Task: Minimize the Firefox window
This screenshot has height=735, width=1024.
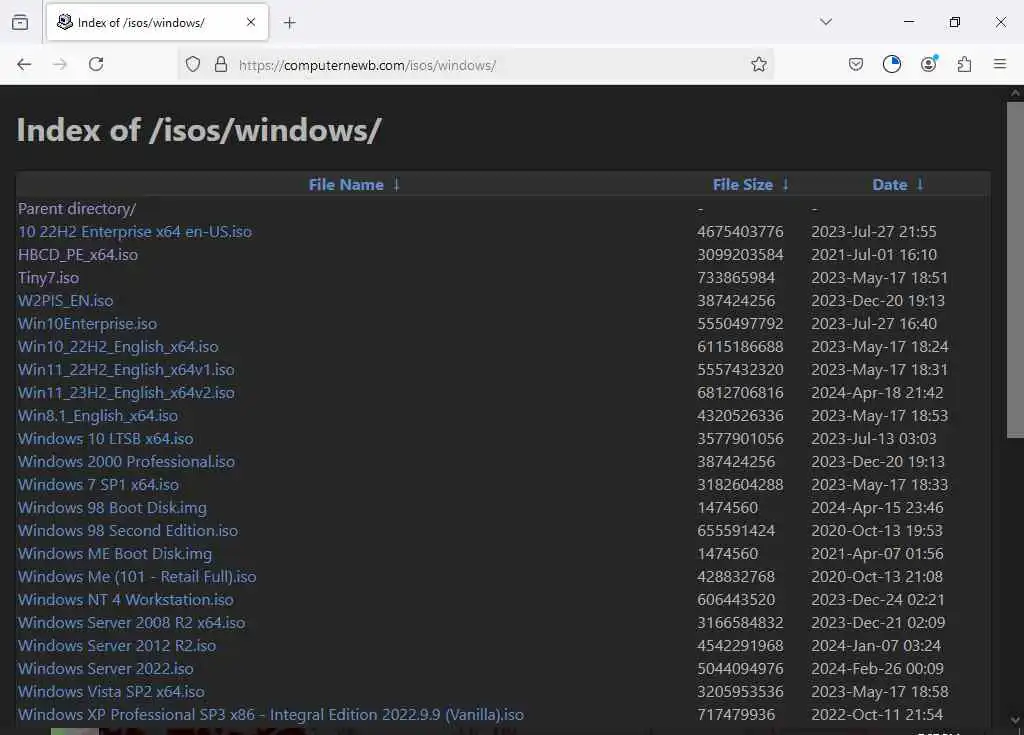Action: [x=908, y=22]
